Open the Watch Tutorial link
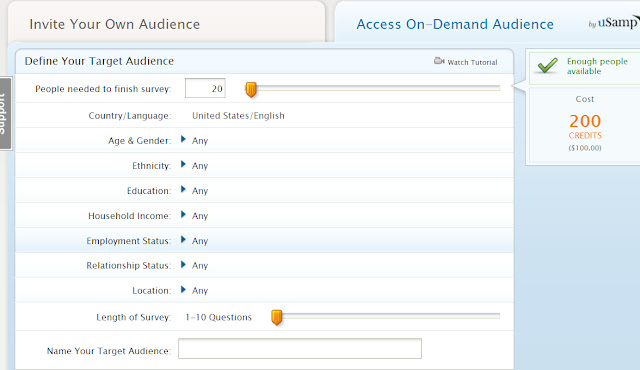Screen dimensions: 640x370 (472, 62)
